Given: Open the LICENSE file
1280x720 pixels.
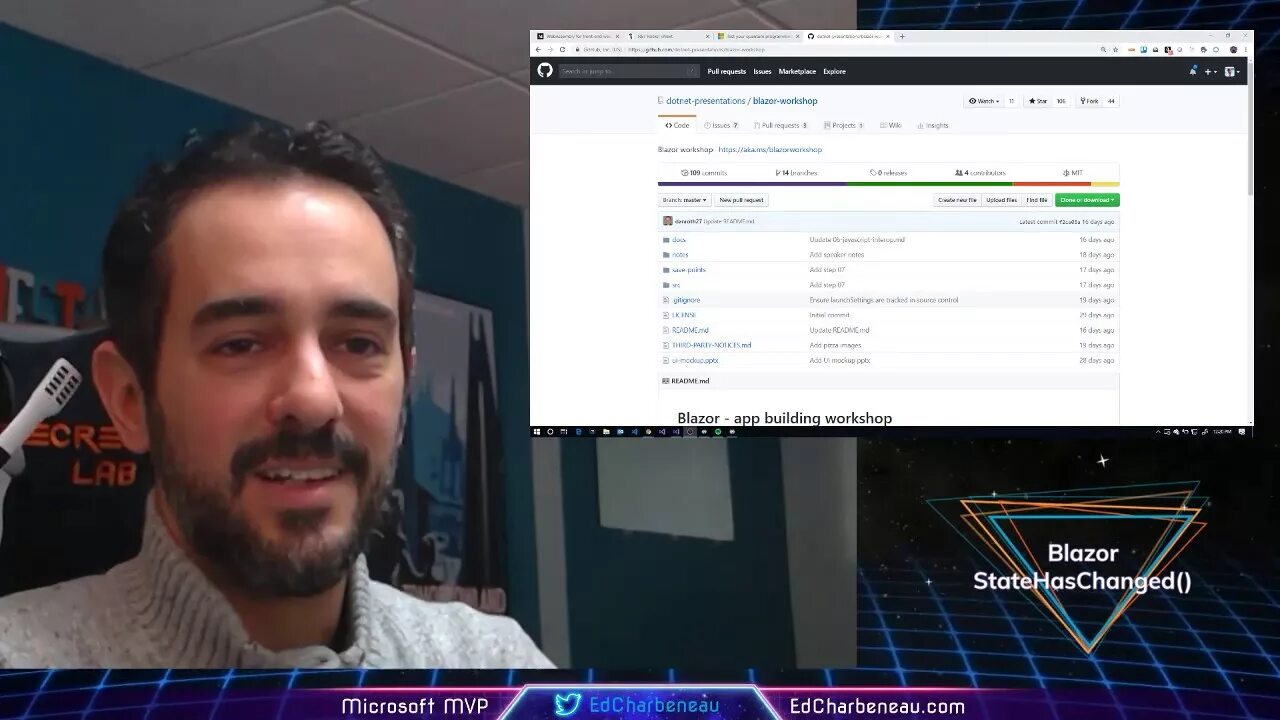Looking at the screenshot, I should 684,315.
